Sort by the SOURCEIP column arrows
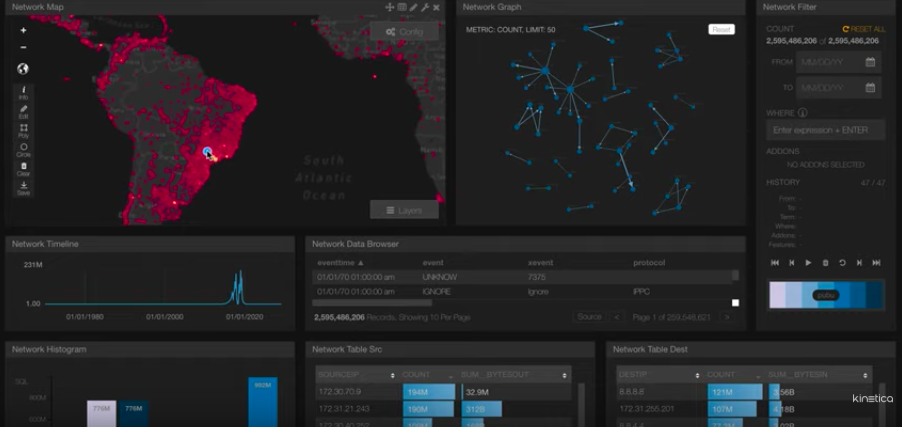Viewport: 902px width, 427px height. (x=392, y=375)
